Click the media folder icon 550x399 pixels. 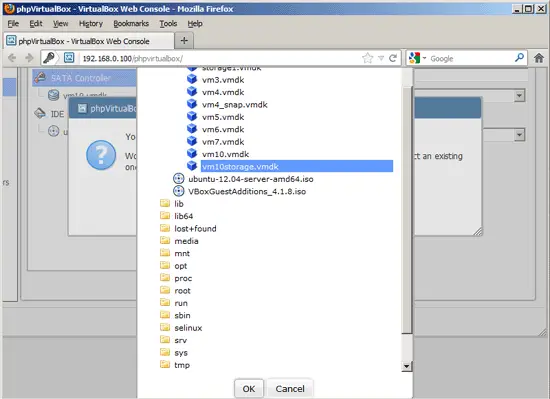165,241
